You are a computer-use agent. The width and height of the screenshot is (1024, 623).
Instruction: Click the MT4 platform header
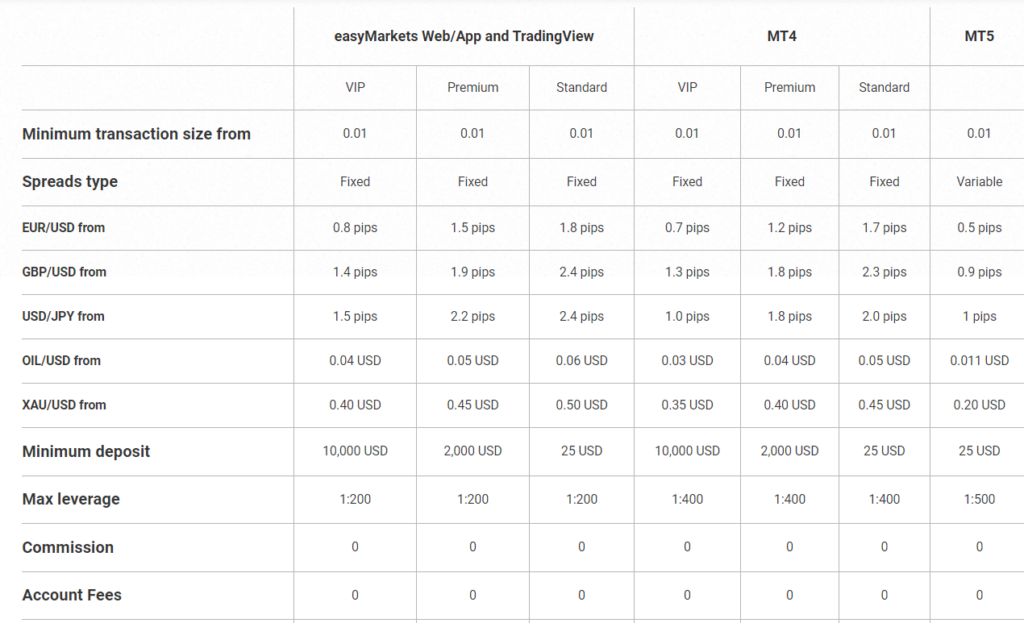(781, 36)
